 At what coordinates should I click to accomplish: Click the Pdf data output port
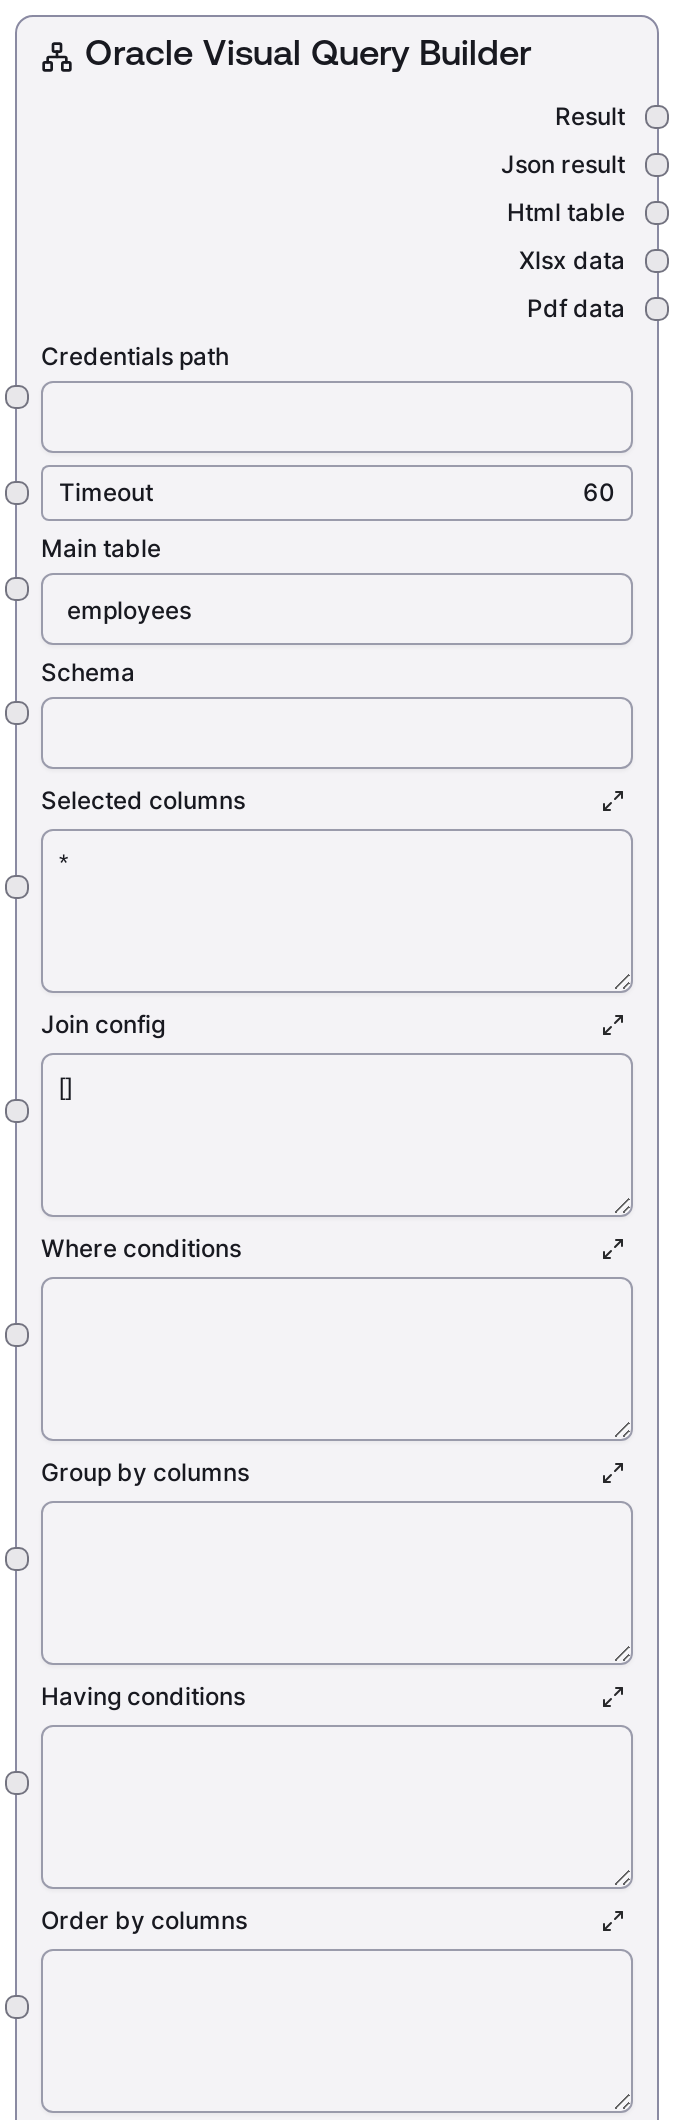(x=657, y=309)
